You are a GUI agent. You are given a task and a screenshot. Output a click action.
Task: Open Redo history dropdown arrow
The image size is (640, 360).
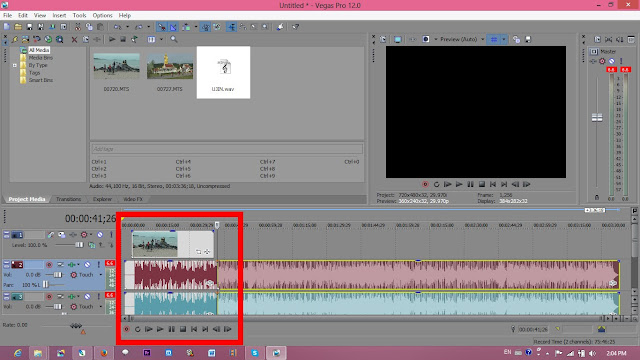point(149,27)
